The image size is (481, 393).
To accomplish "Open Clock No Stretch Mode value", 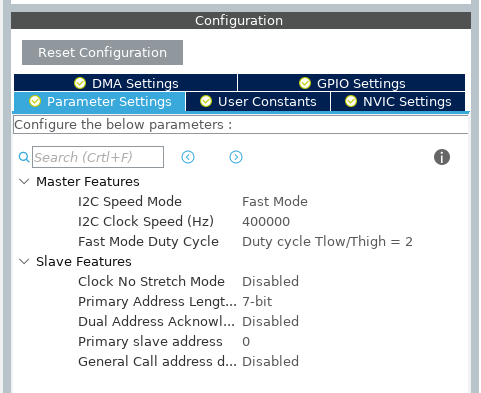I will [270, 282].
